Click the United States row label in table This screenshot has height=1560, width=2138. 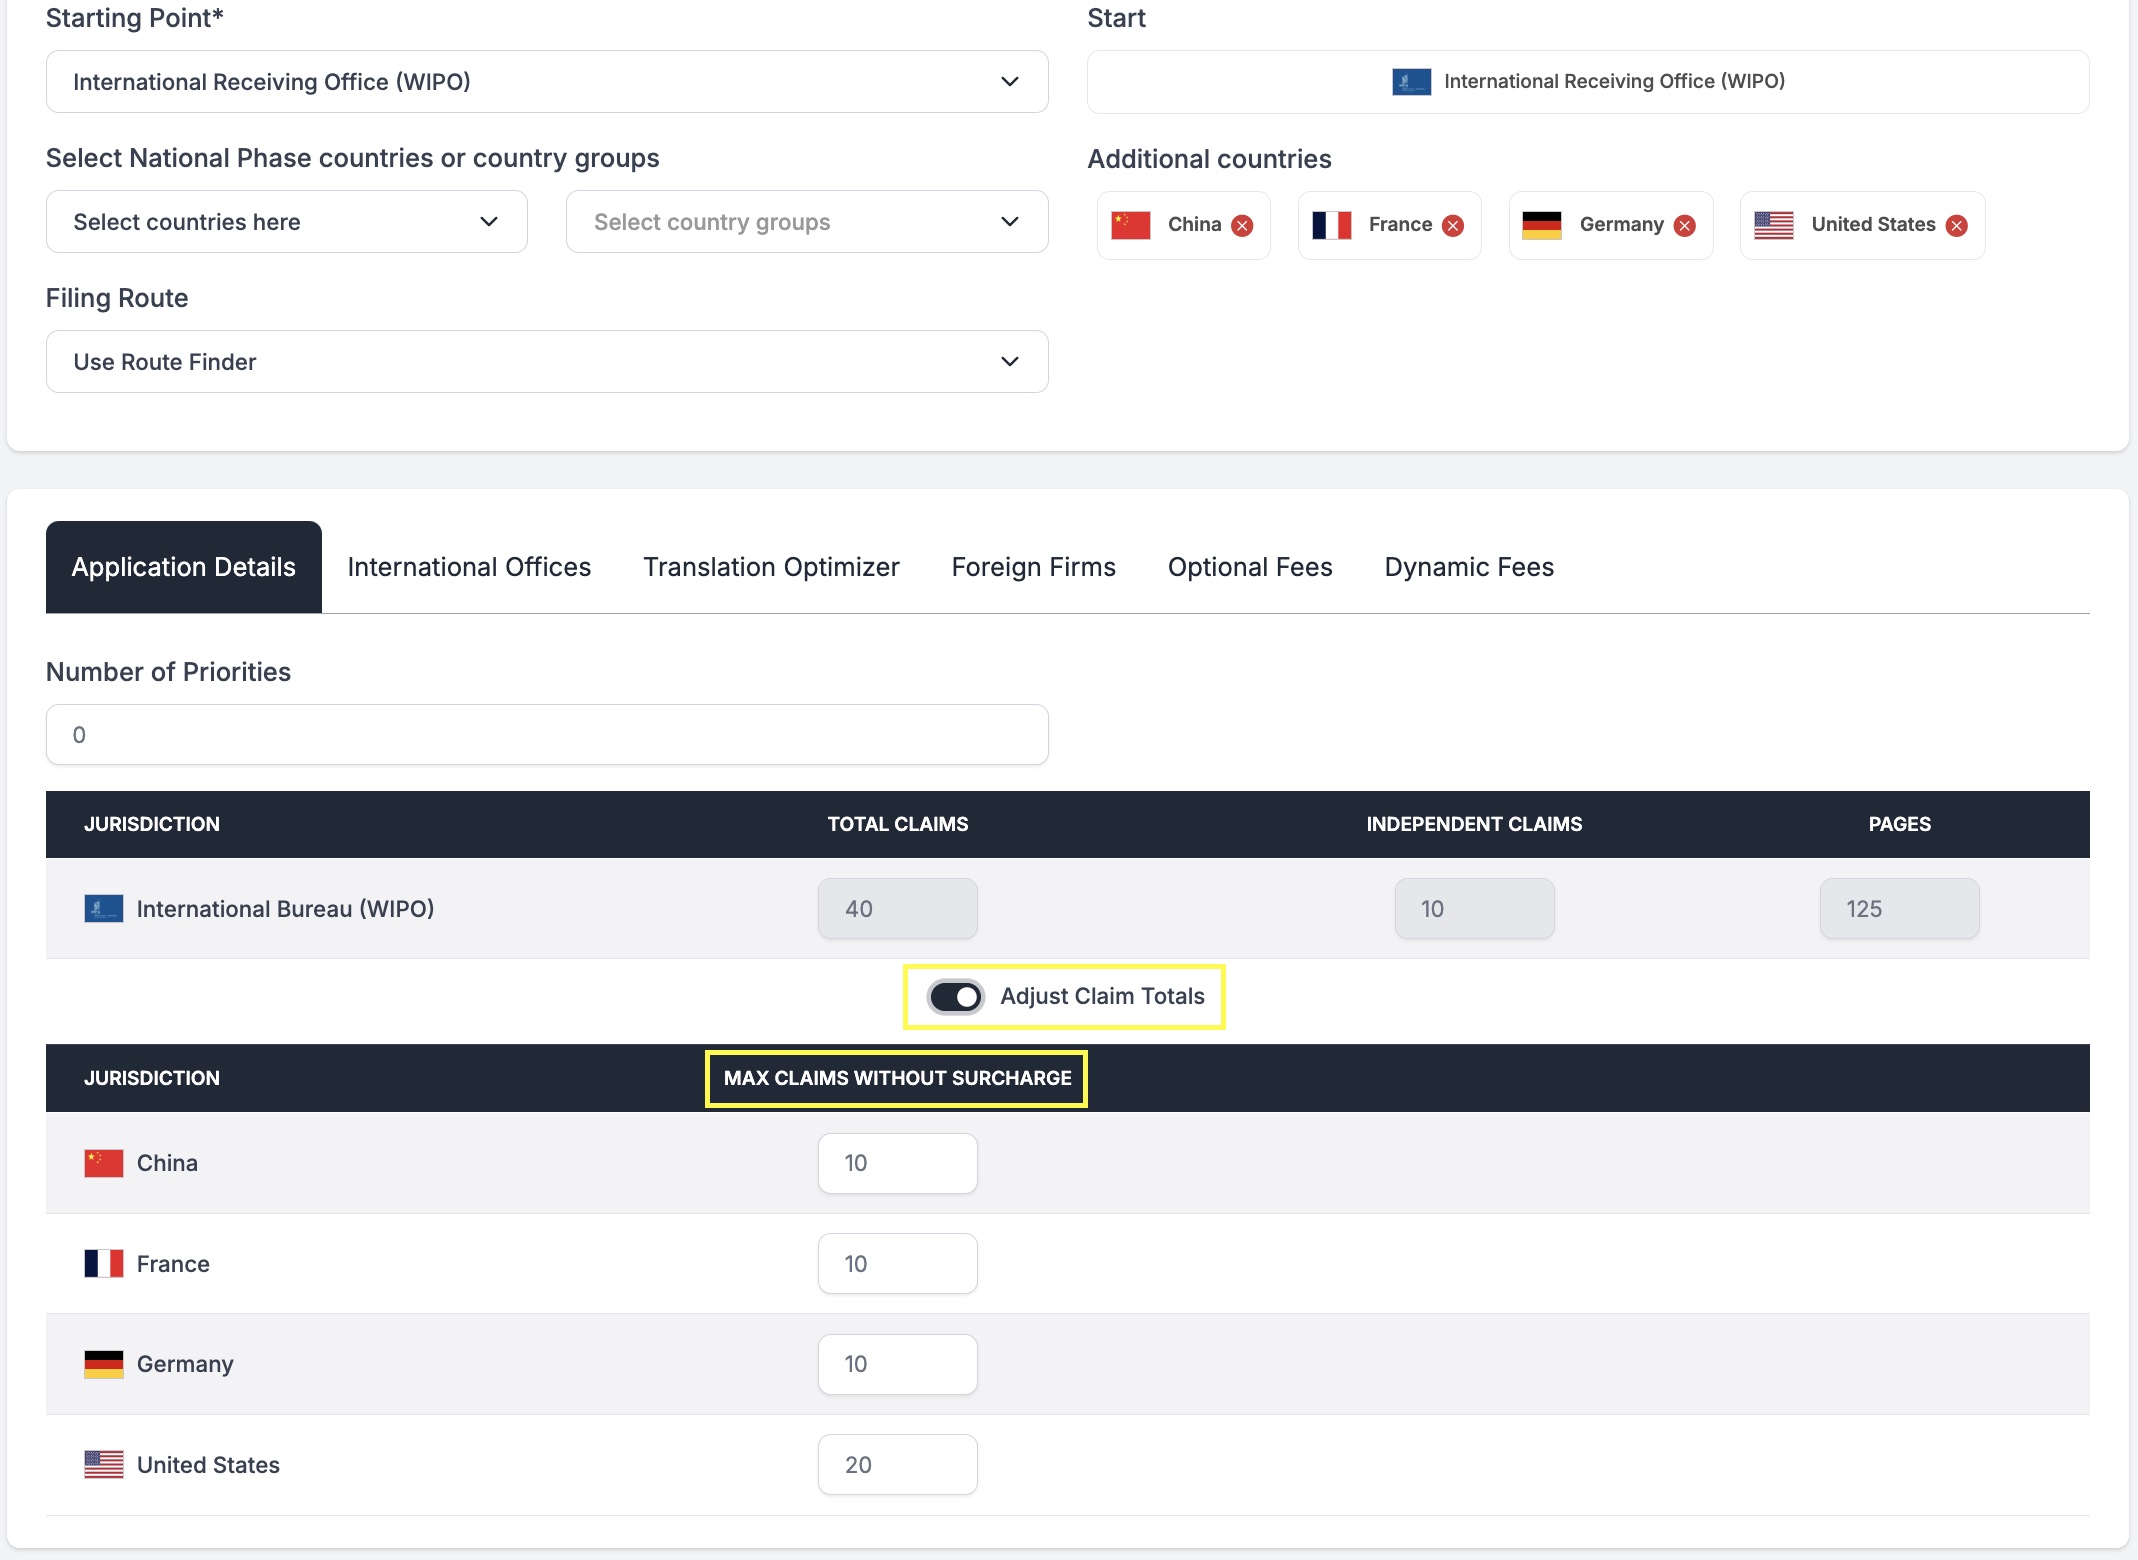[x=208, y=1464]
